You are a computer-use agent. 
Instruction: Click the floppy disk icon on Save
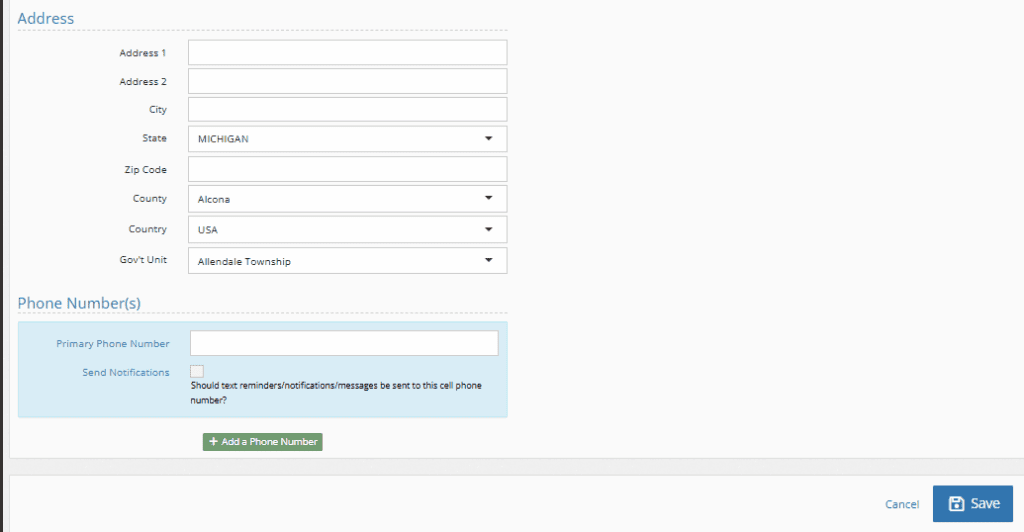[956, 504]
